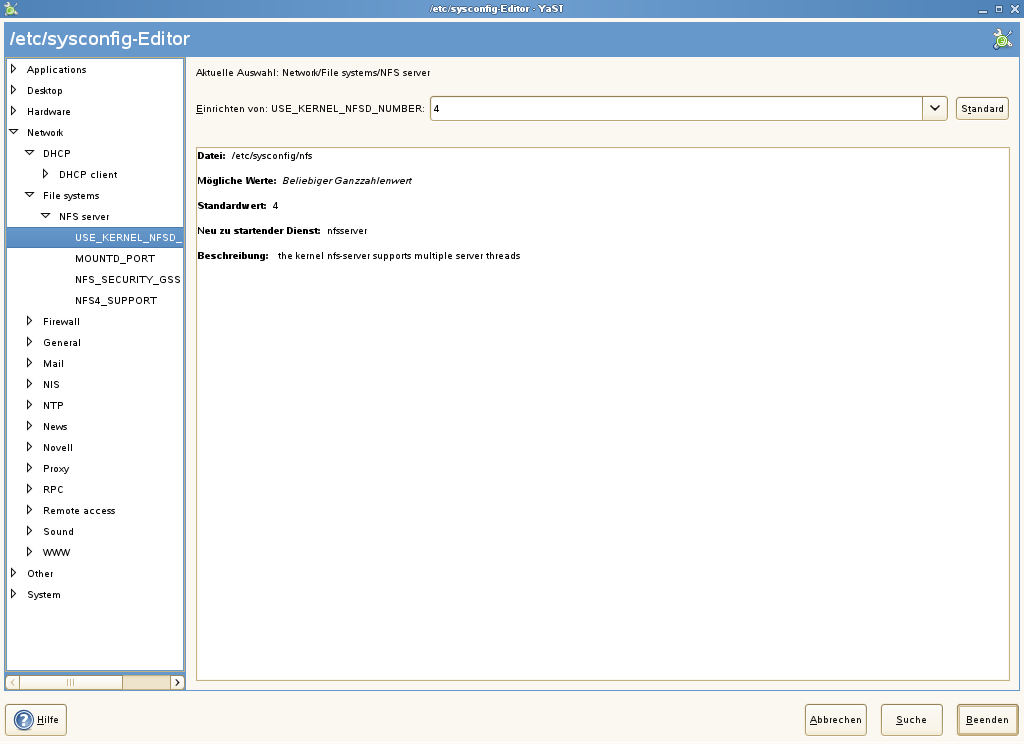The height and width of the screenshot is (744, 1024).
Task: Click the tree horizontal scrollbar thumb
Action: click(x=71, y=683)
